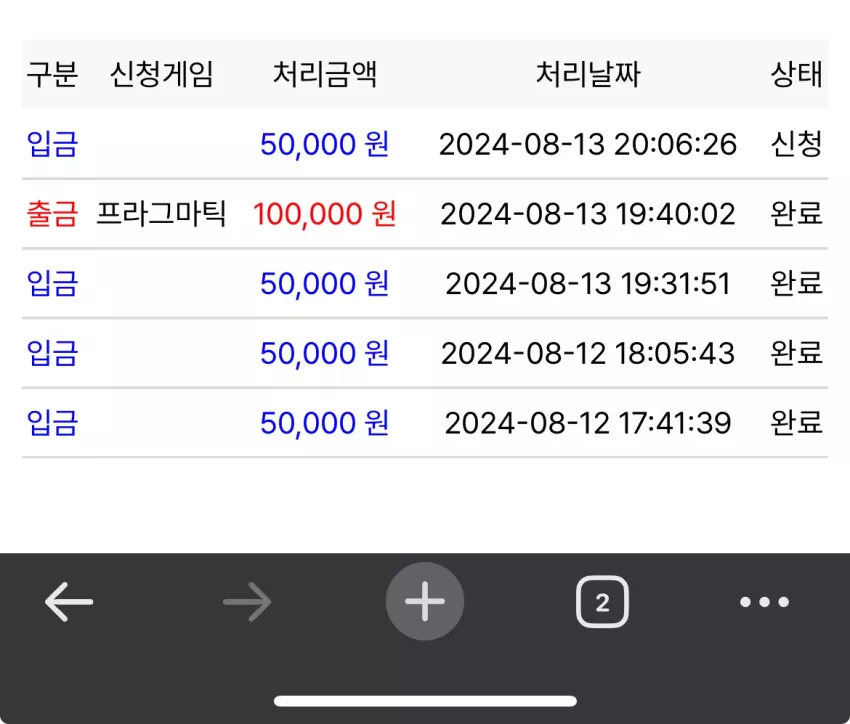850x724 pixels.
Task: Click the 신청 status in first row
Action: pyautogui.click(x=797, y=144)
